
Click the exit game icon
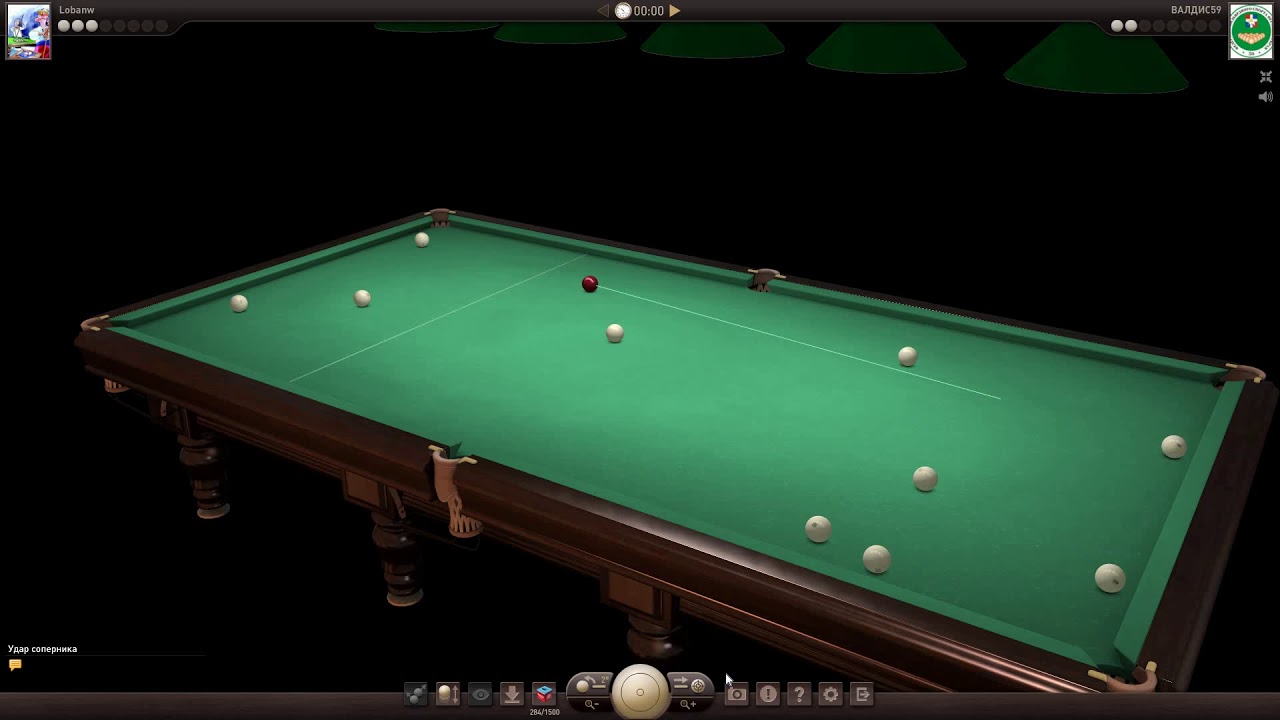[863, 694]
